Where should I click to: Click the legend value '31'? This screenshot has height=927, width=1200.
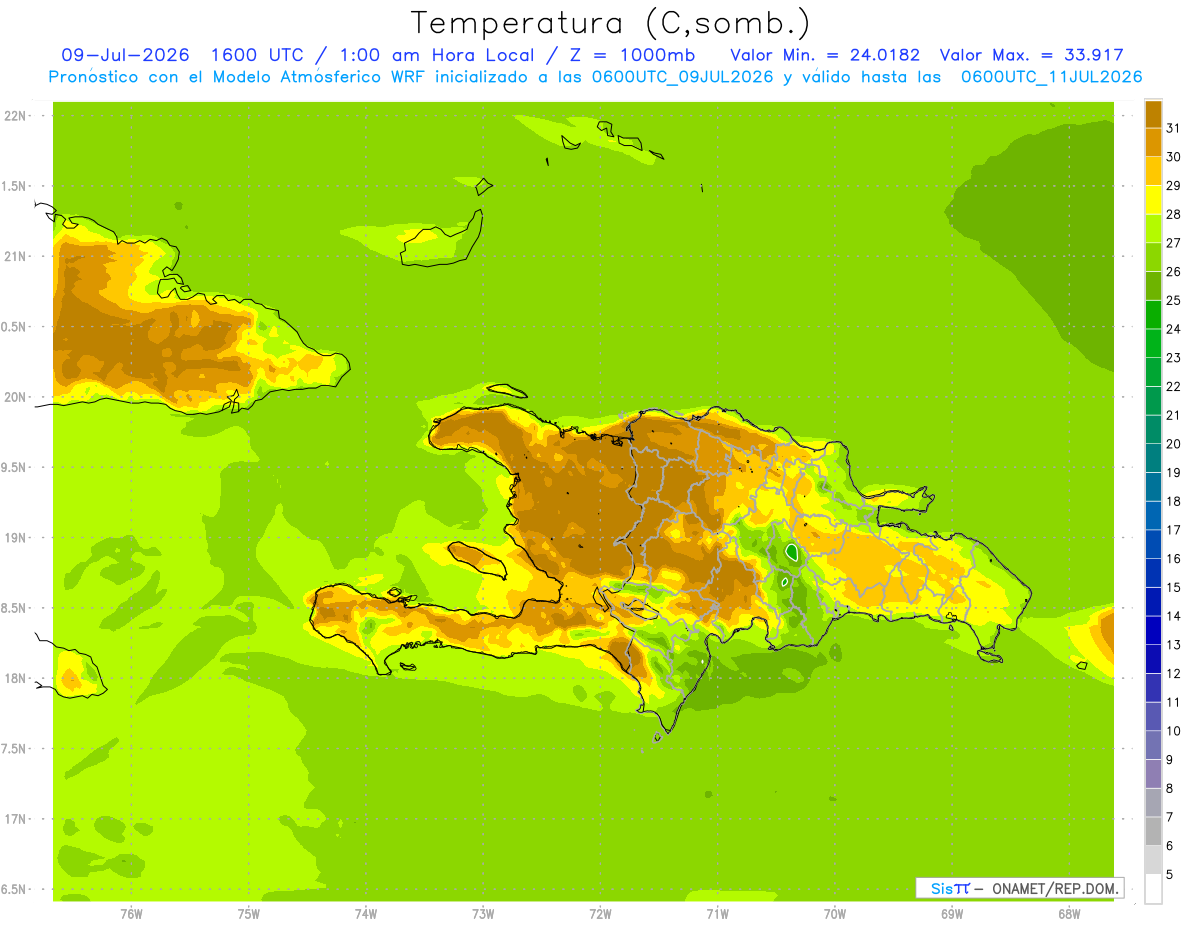(x=1173, y=128)
